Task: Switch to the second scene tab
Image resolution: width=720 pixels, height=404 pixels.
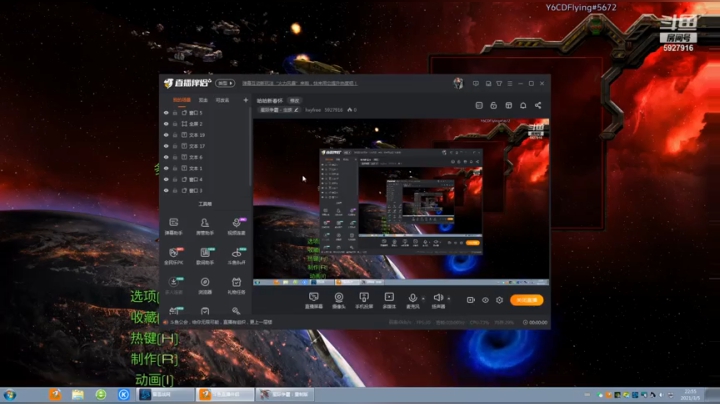Action: pyautogui.click(x=203, y=100)
